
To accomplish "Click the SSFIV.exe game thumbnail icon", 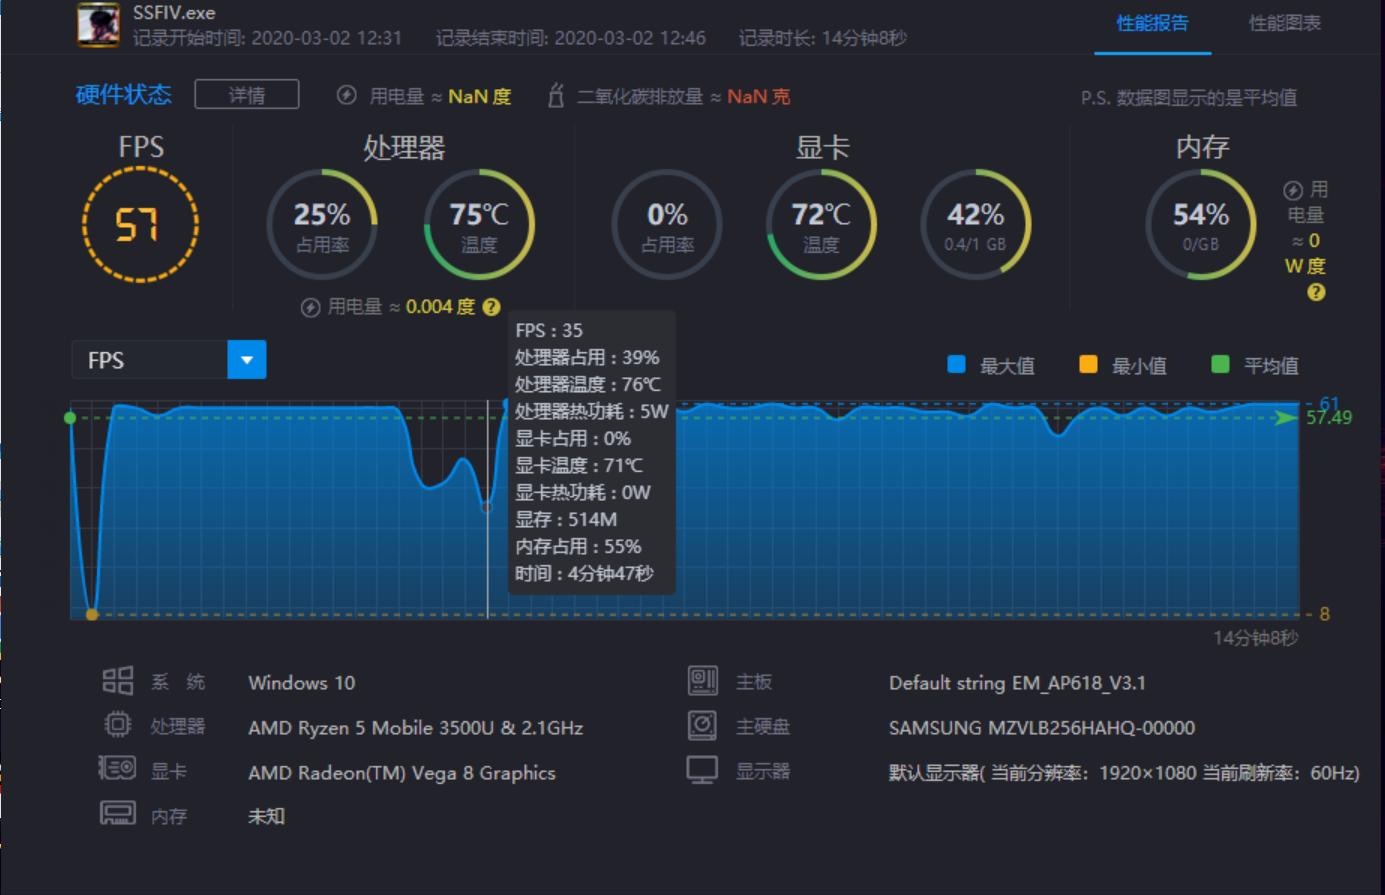I will coord(97,25).
